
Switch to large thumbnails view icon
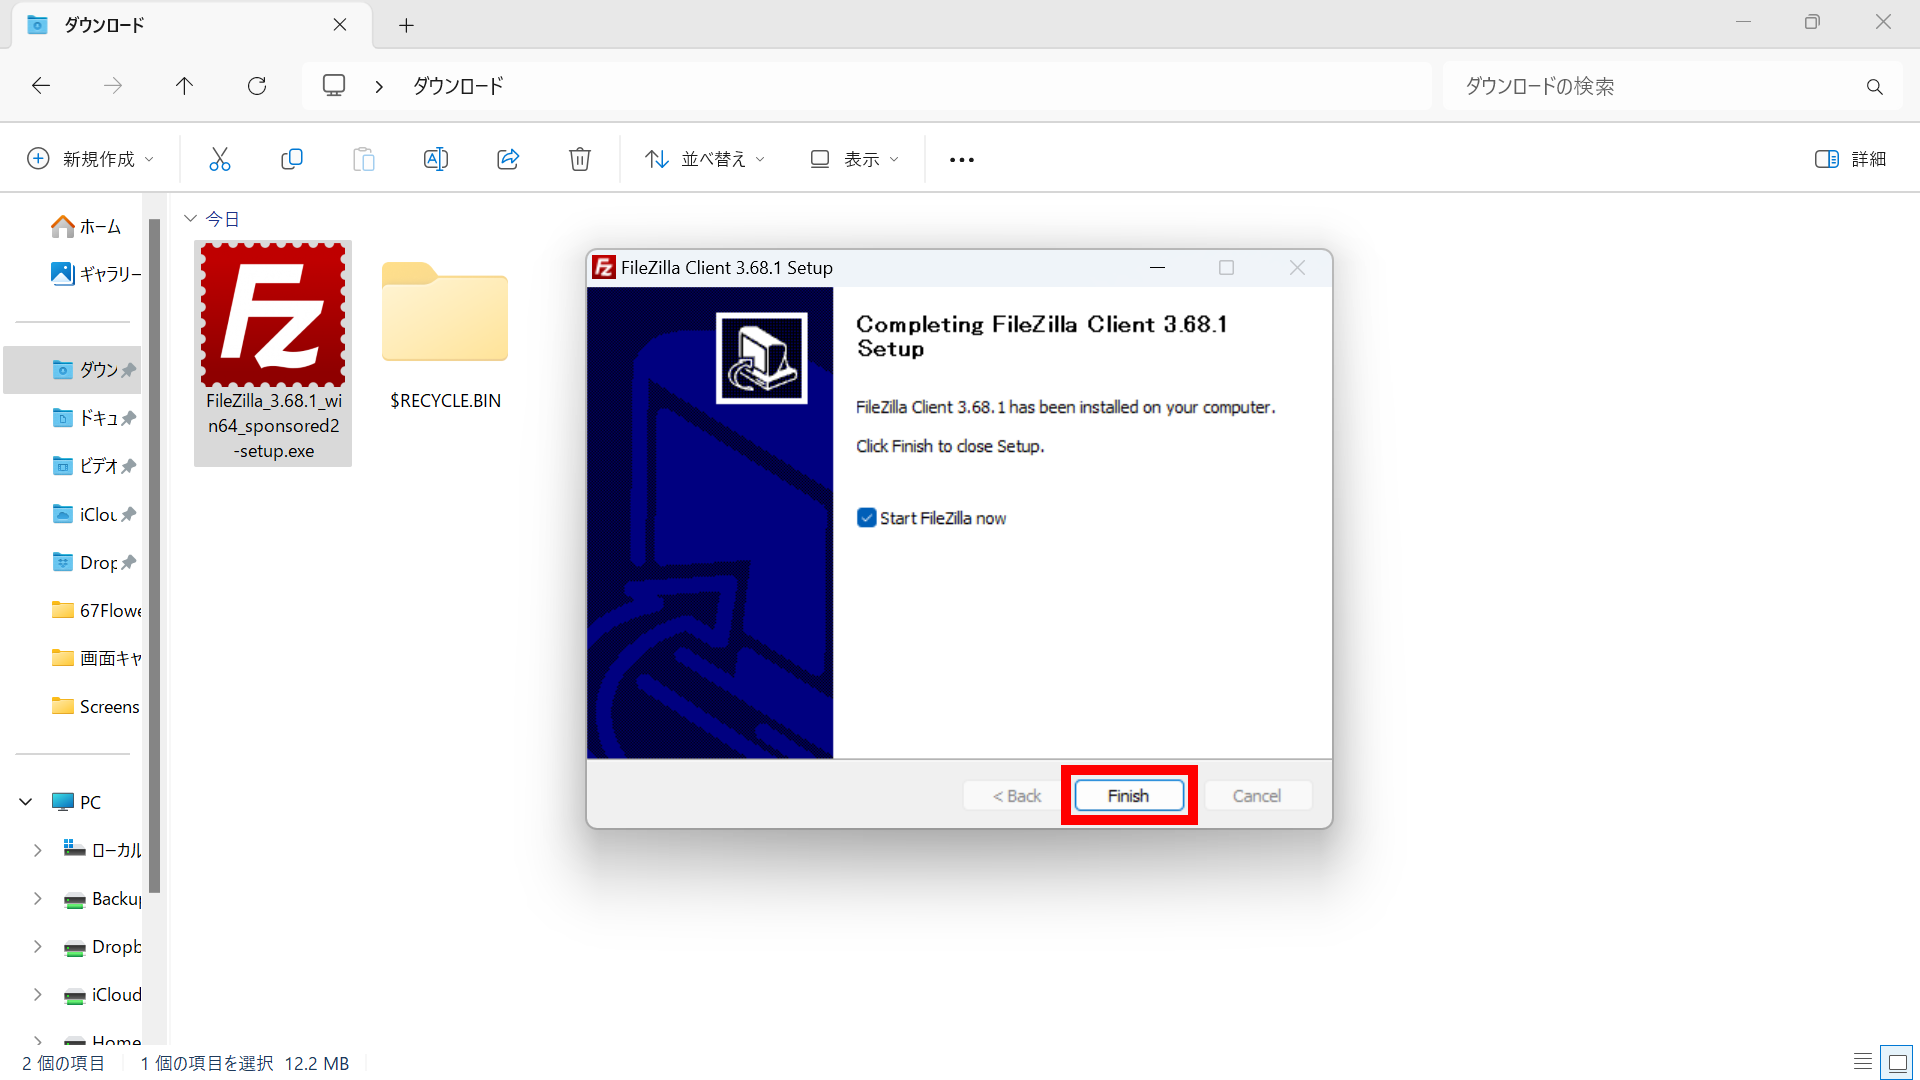tap(1897, 1062)
